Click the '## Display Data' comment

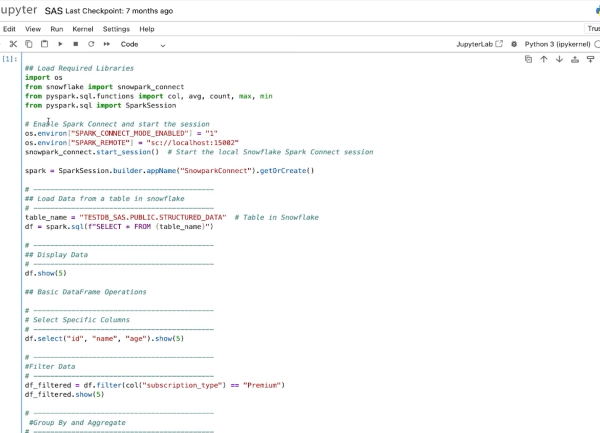56,255
